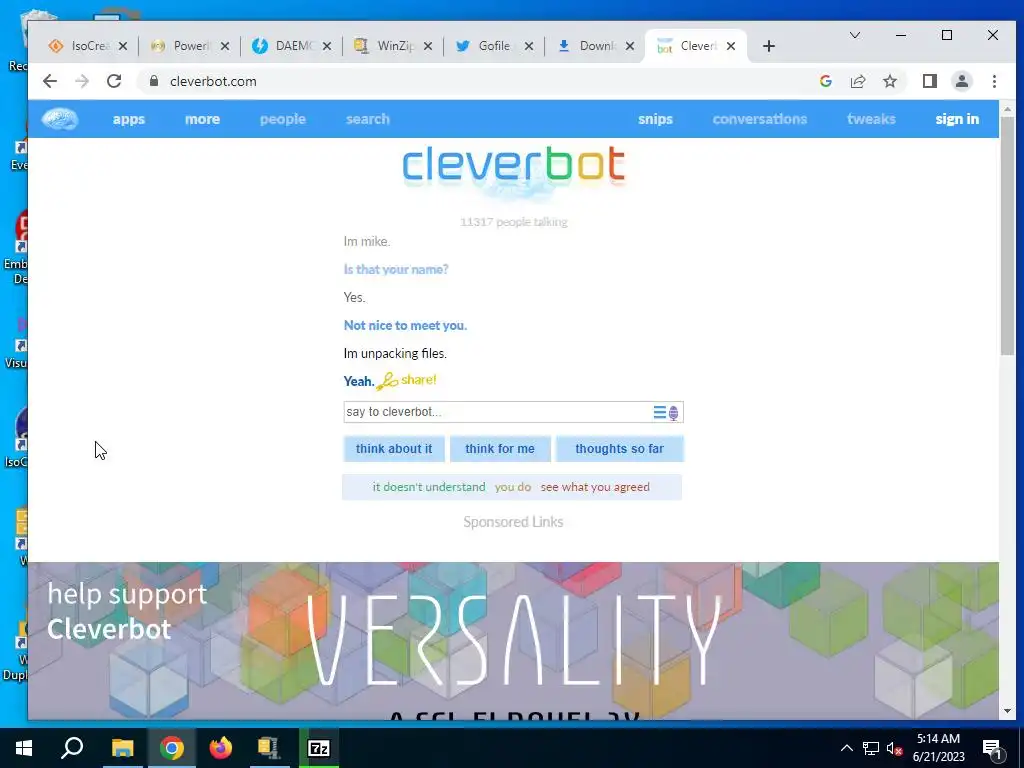Click the browser forward arrow

[x=82, y=81]
